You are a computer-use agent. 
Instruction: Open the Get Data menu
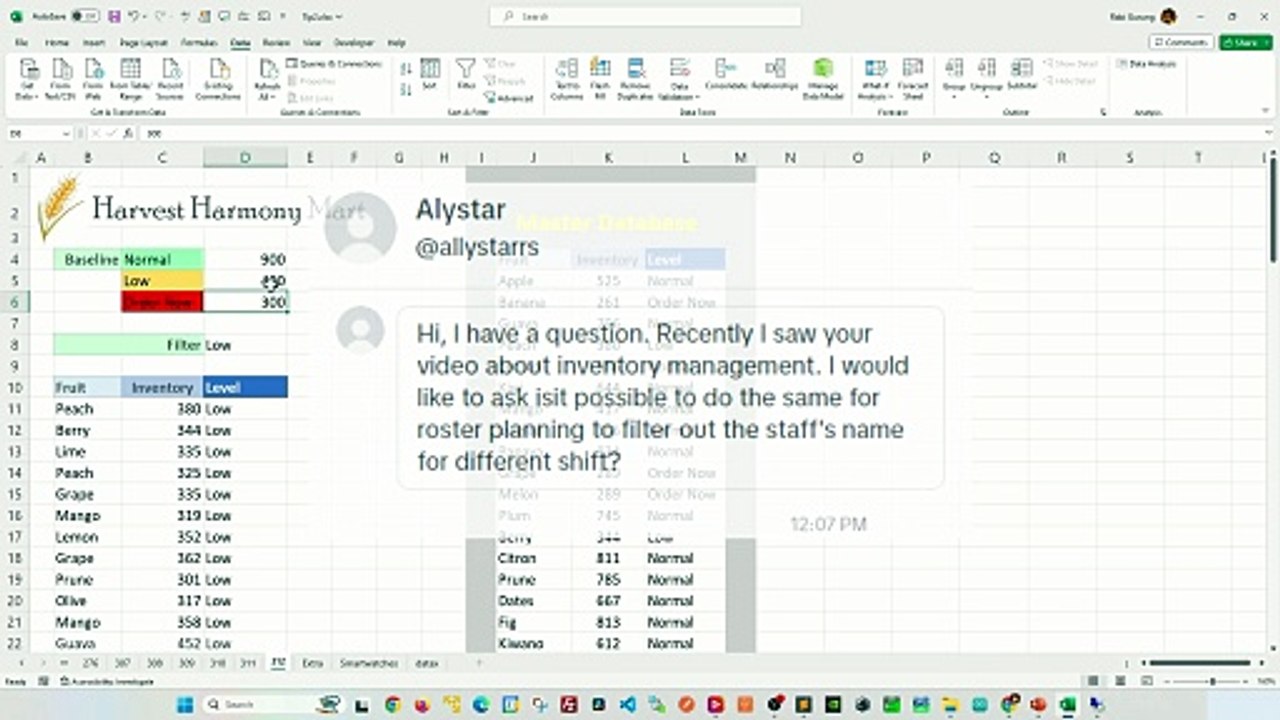coord(28,79)
